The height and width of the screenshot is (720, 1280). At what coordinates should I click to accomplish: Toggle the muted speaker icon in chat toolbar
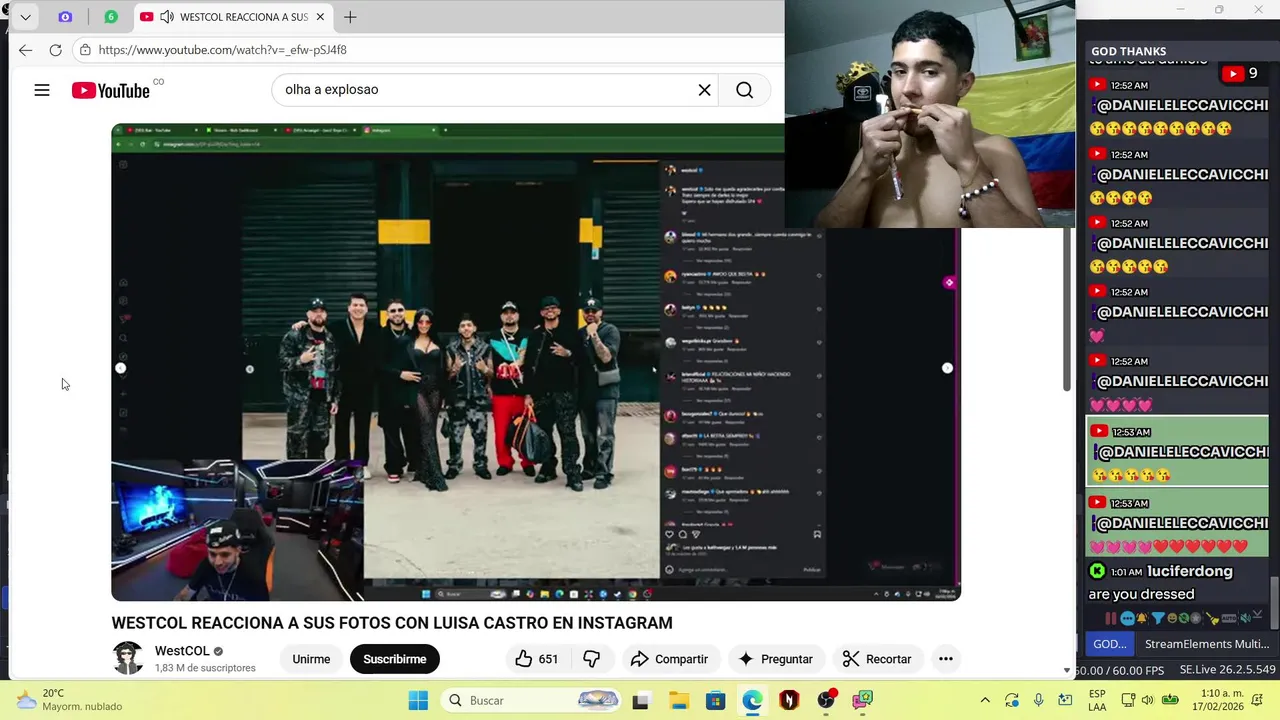click(1247, 618)
